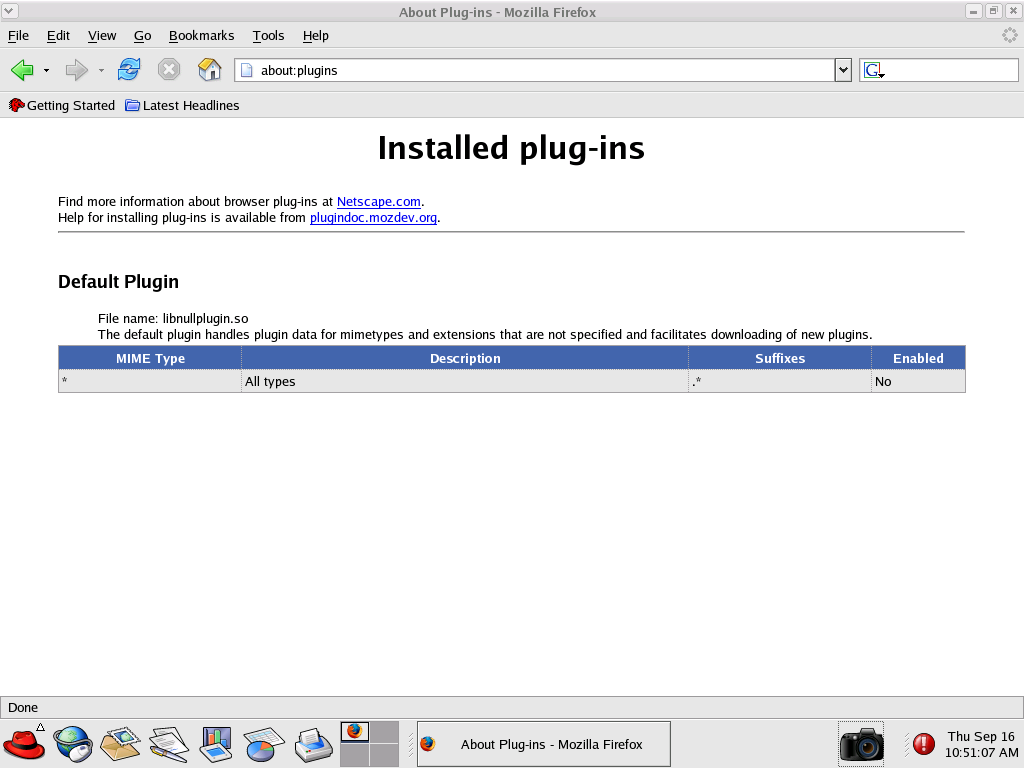The height and width of the screenshot is (768, 1024).
Task: Open the Bookmarks menu
Action: tap(201, 36)
